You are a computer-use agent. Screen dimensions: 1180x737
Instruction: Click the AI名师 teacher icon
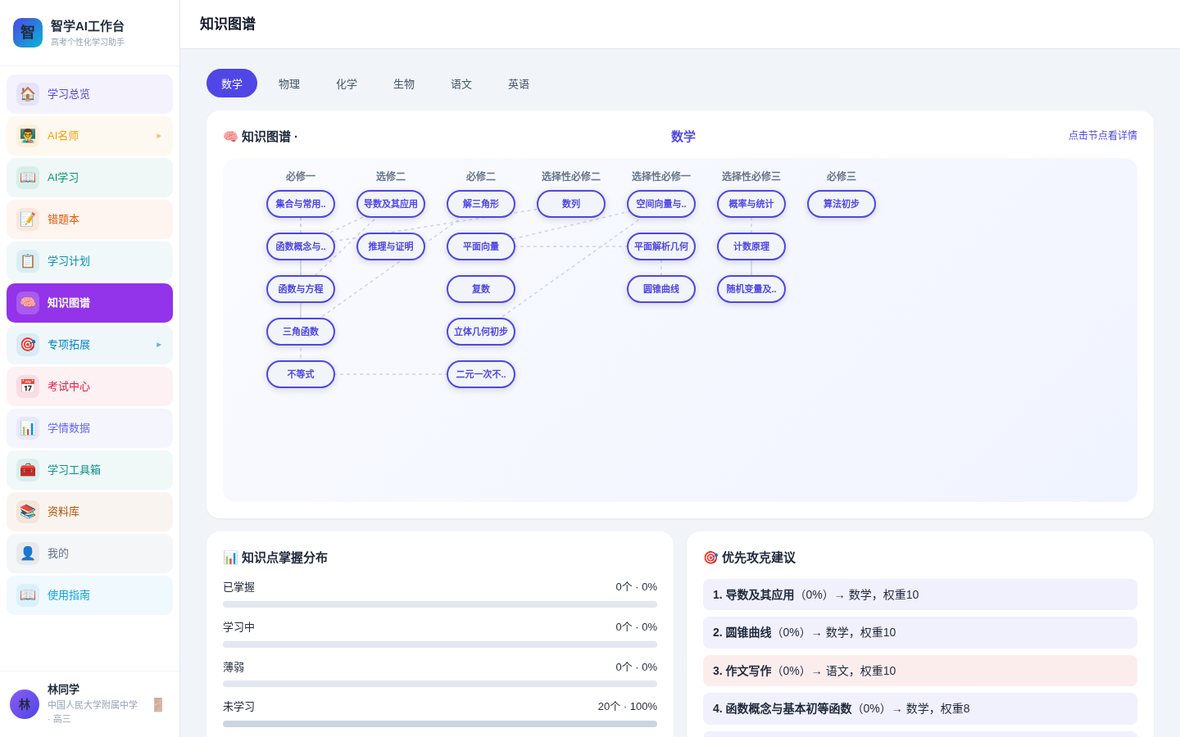[28, 136]
